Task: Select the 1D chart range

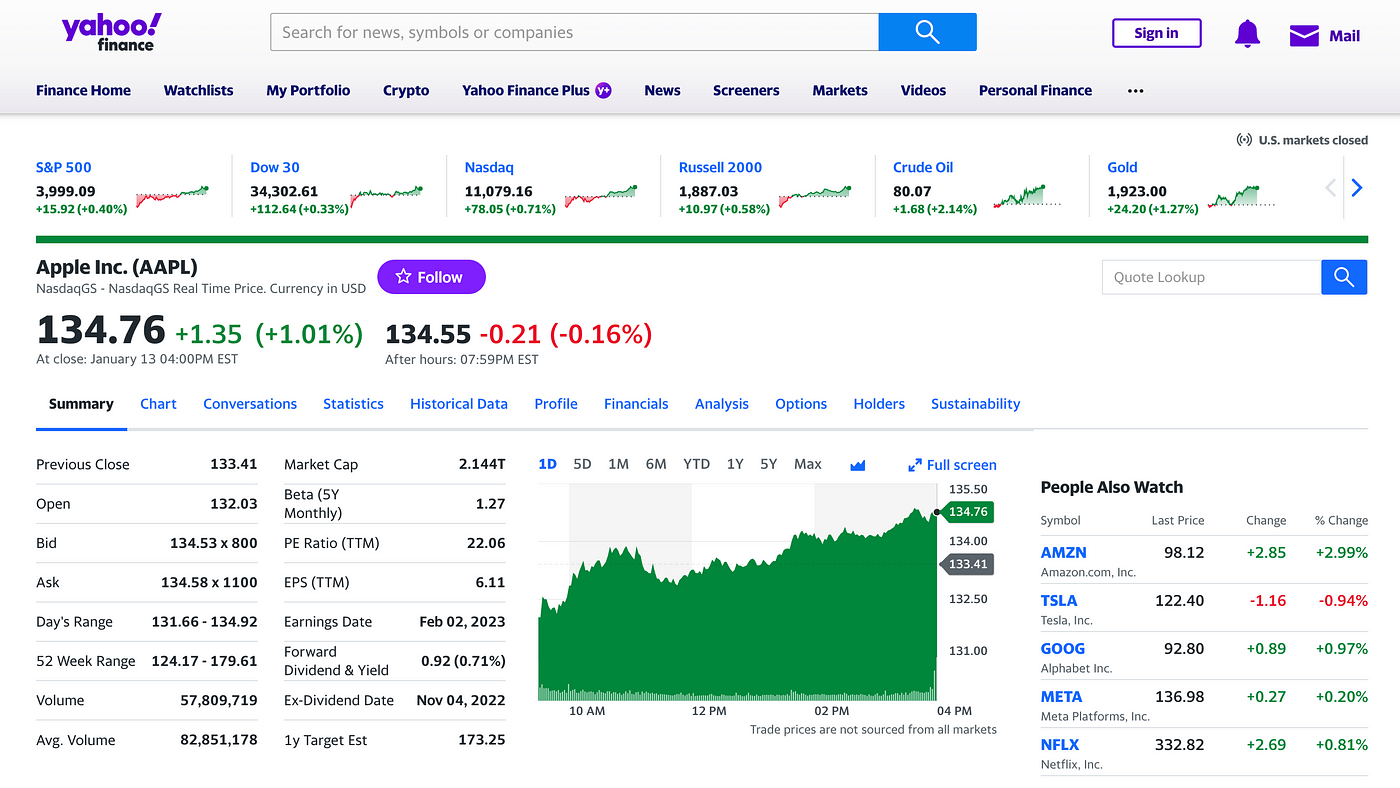Action: click(x=547, y=464)
